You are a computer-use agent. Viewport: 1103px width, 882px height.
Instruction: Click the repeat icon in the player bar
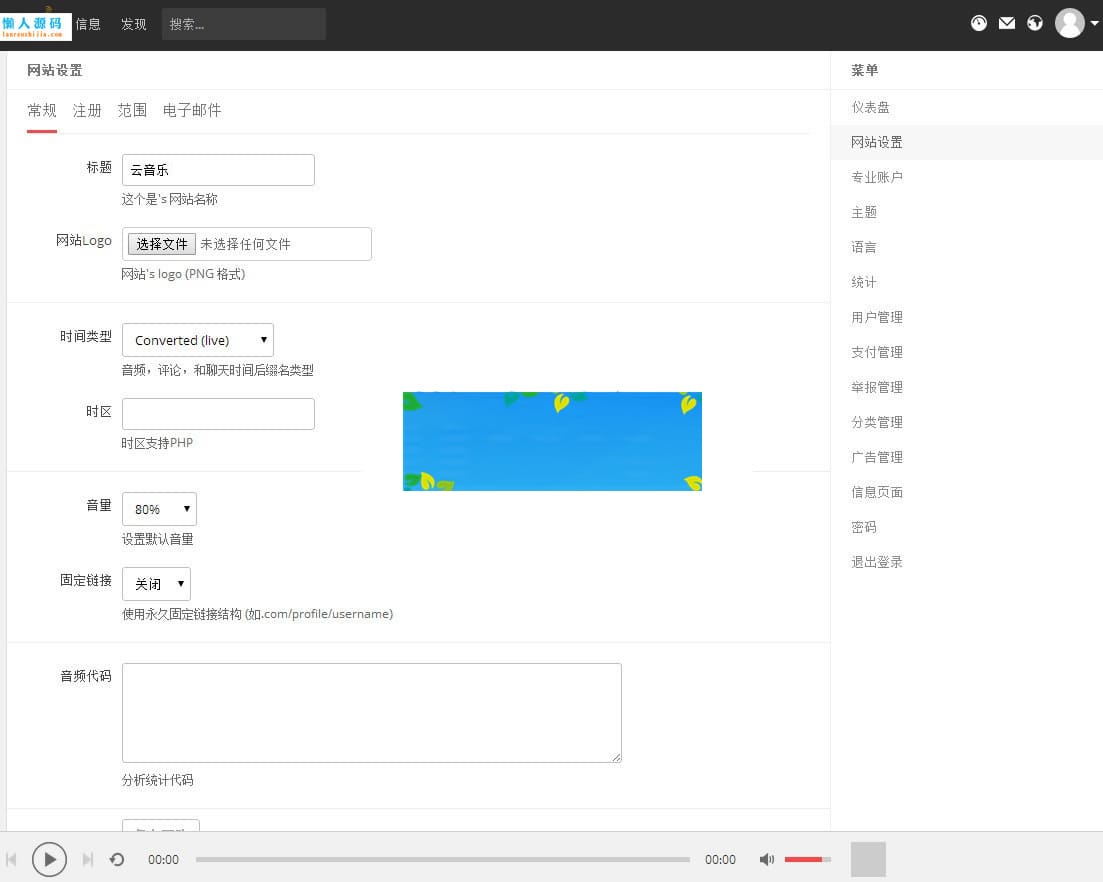pyautogui.click(x=118, y=858)
